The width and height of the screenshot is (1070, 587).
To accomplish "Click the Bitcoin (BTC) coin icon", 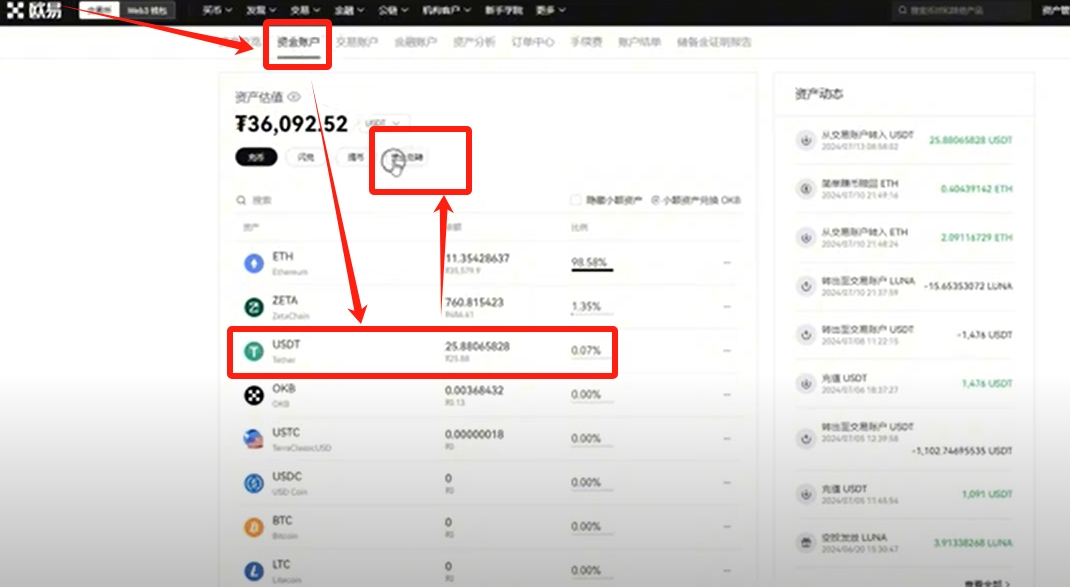I will point(254,527).
